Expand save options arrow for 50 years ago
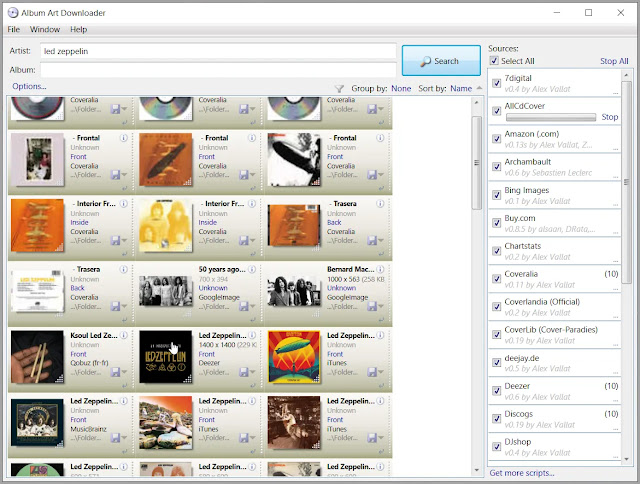The height and width of the screenshot is (484, 640). 253,306
